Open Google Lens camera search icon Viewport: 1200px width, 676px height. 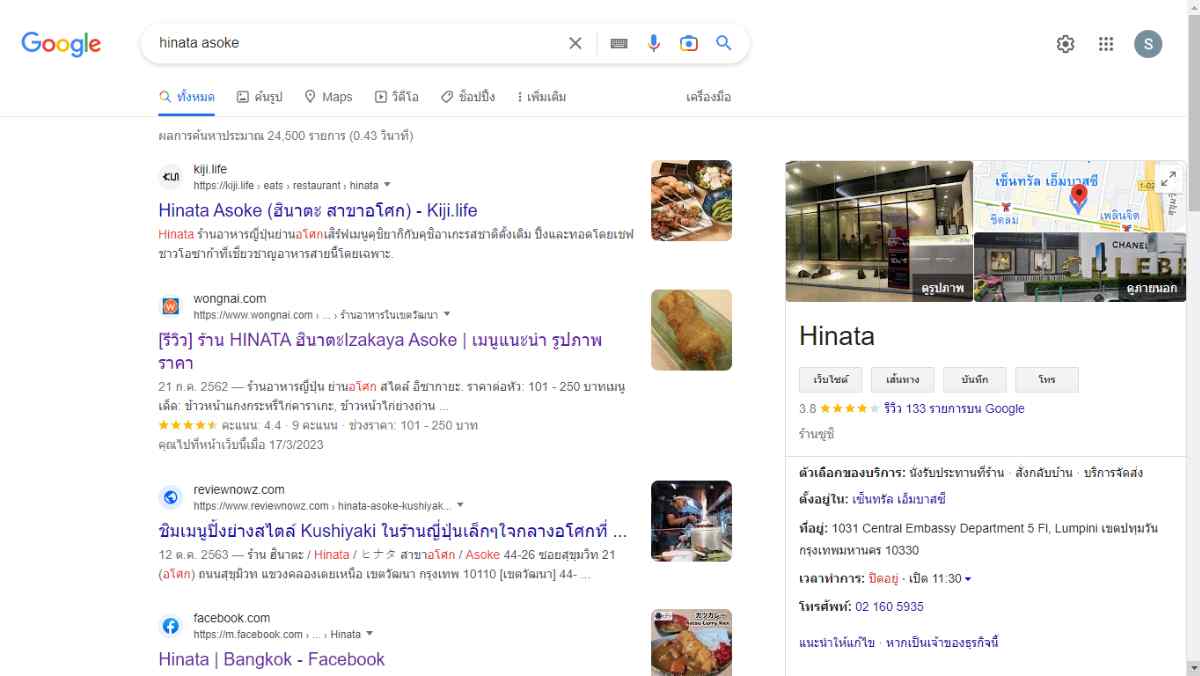tap(689, 43)
